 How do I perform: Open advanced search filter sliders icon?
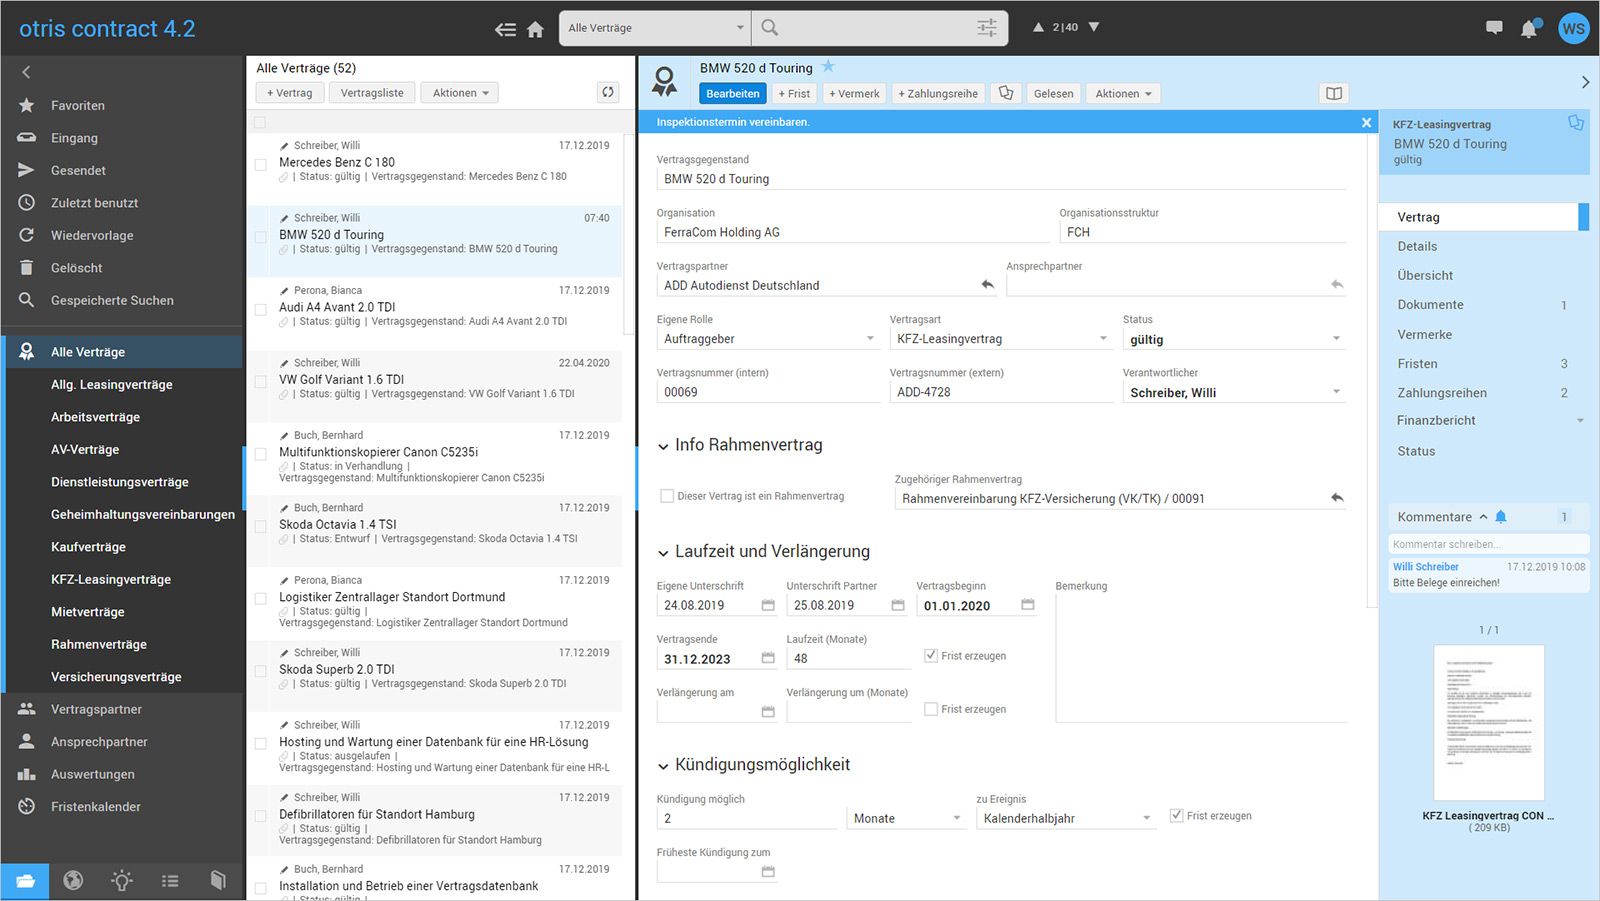pyautogui.click(x=987, y=28)
